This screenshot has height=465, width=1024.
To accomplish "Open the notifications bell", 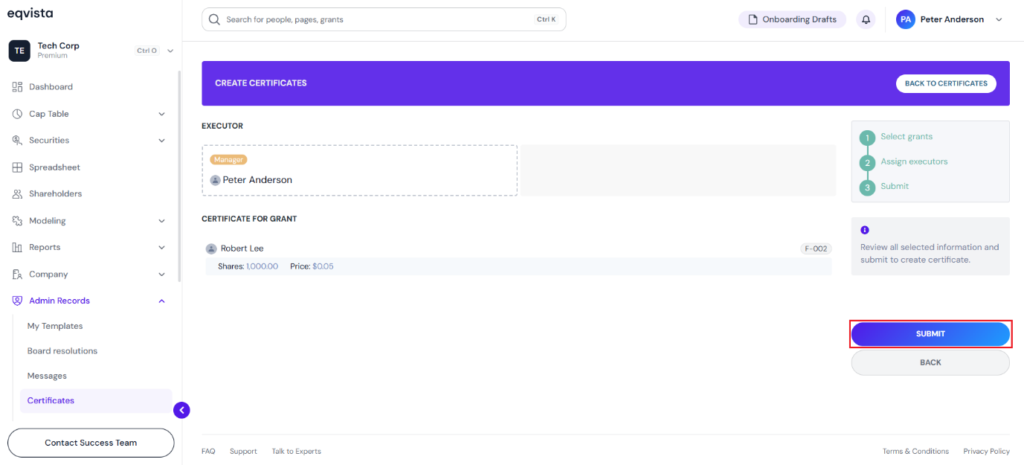I will click(x=866, y=20).
